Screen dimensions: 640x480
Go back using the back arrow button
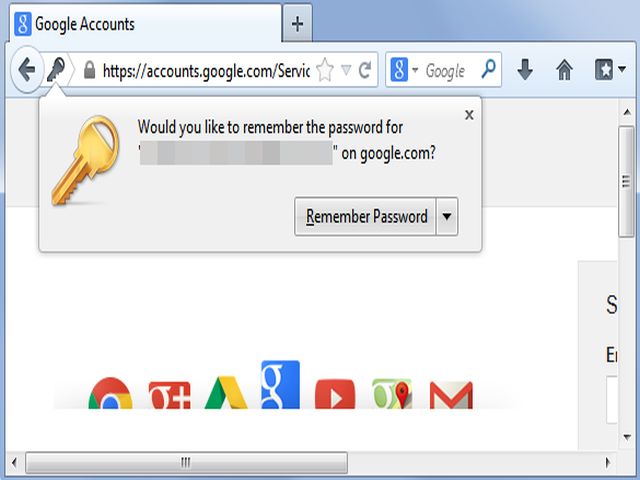click(x=27, y=69)
